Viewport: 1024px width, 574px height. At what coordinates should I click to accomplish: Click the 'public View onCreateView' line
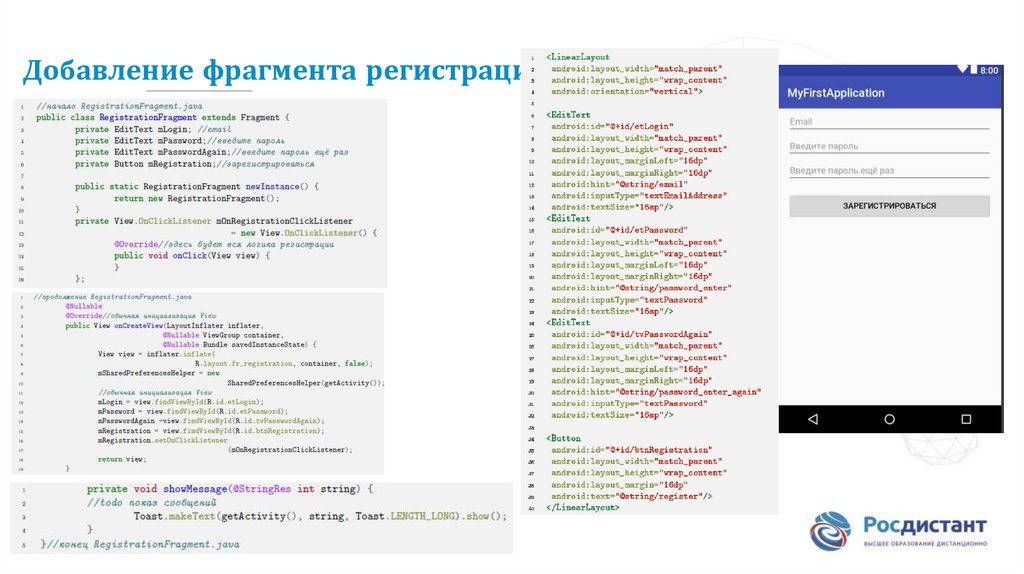[x=164, y=326]
